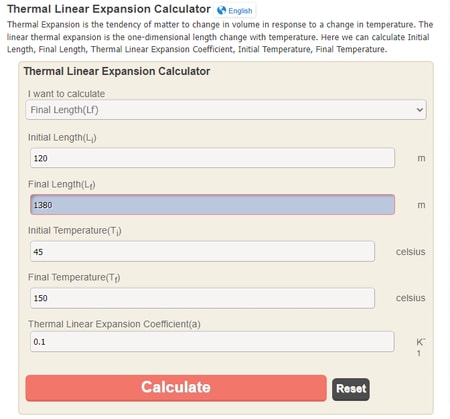450x419 pixels.
Task: Click the Initial Length(Li) label
Action: (62, 138)
